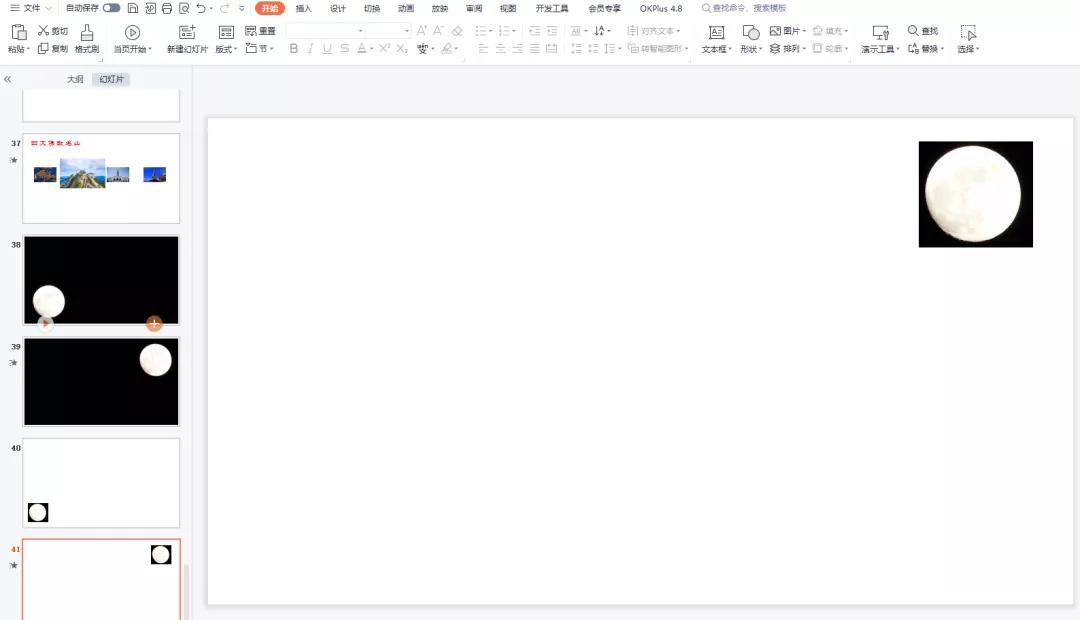Open the OKPlus 4.8 tab
Screen dimensions: 1080x620
click(661, 8)
